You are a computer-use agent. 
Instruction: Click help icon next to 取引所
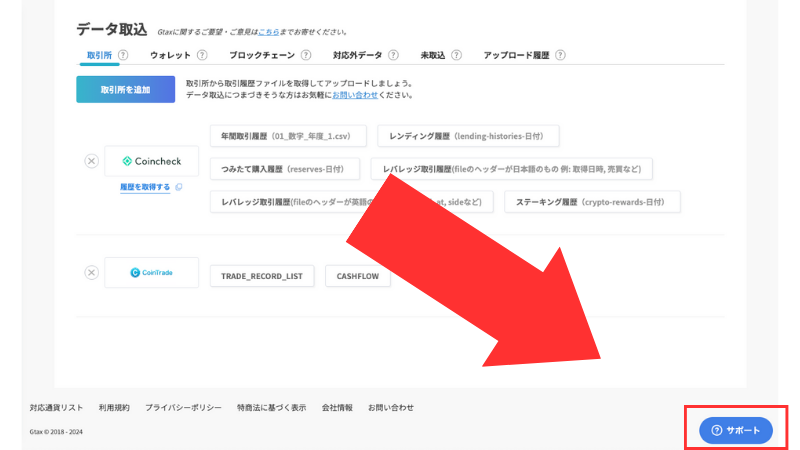[123, 55]
